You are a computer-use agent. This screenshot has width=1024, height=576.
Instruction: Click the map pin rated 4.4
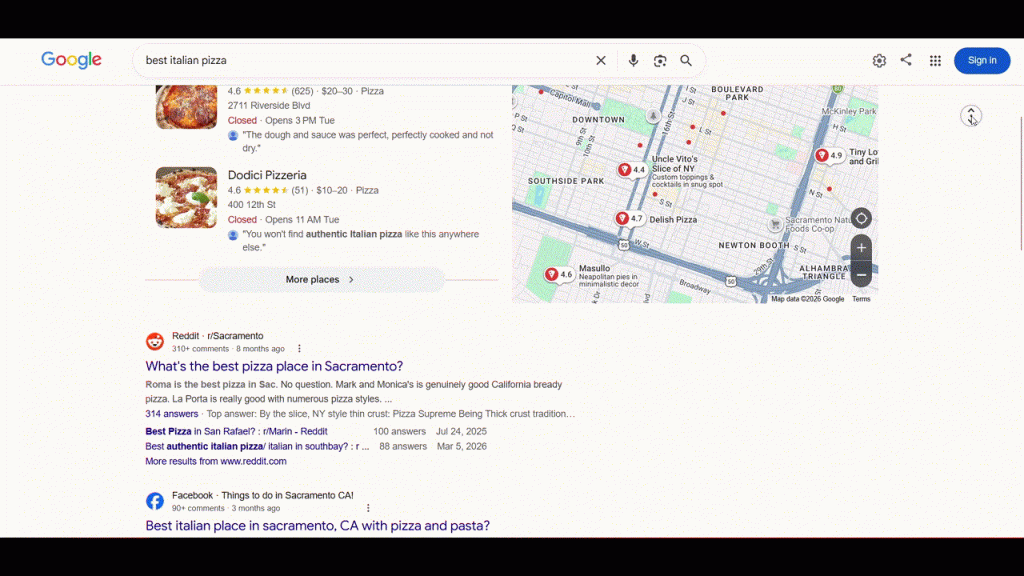click(625, 169)
